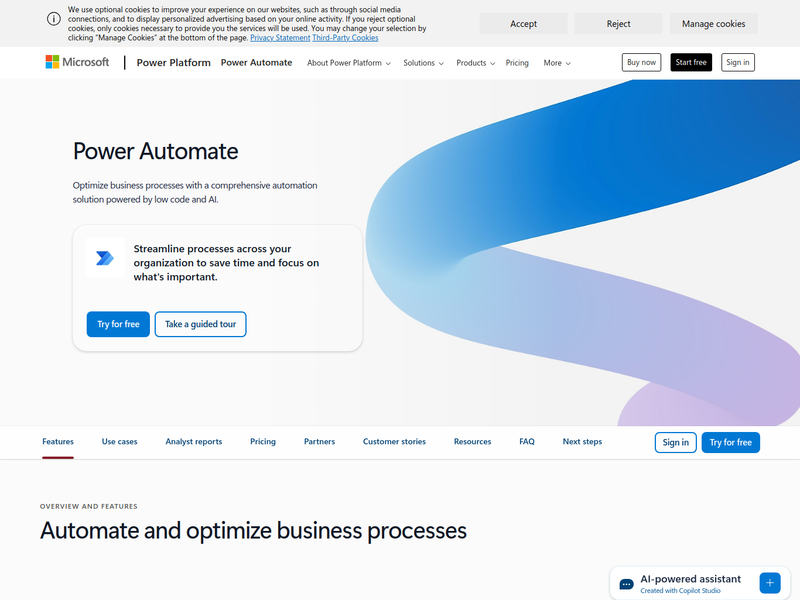The image size is (800, 600).
Task: Open the More navigation dropdown
Action: point(557,63)
